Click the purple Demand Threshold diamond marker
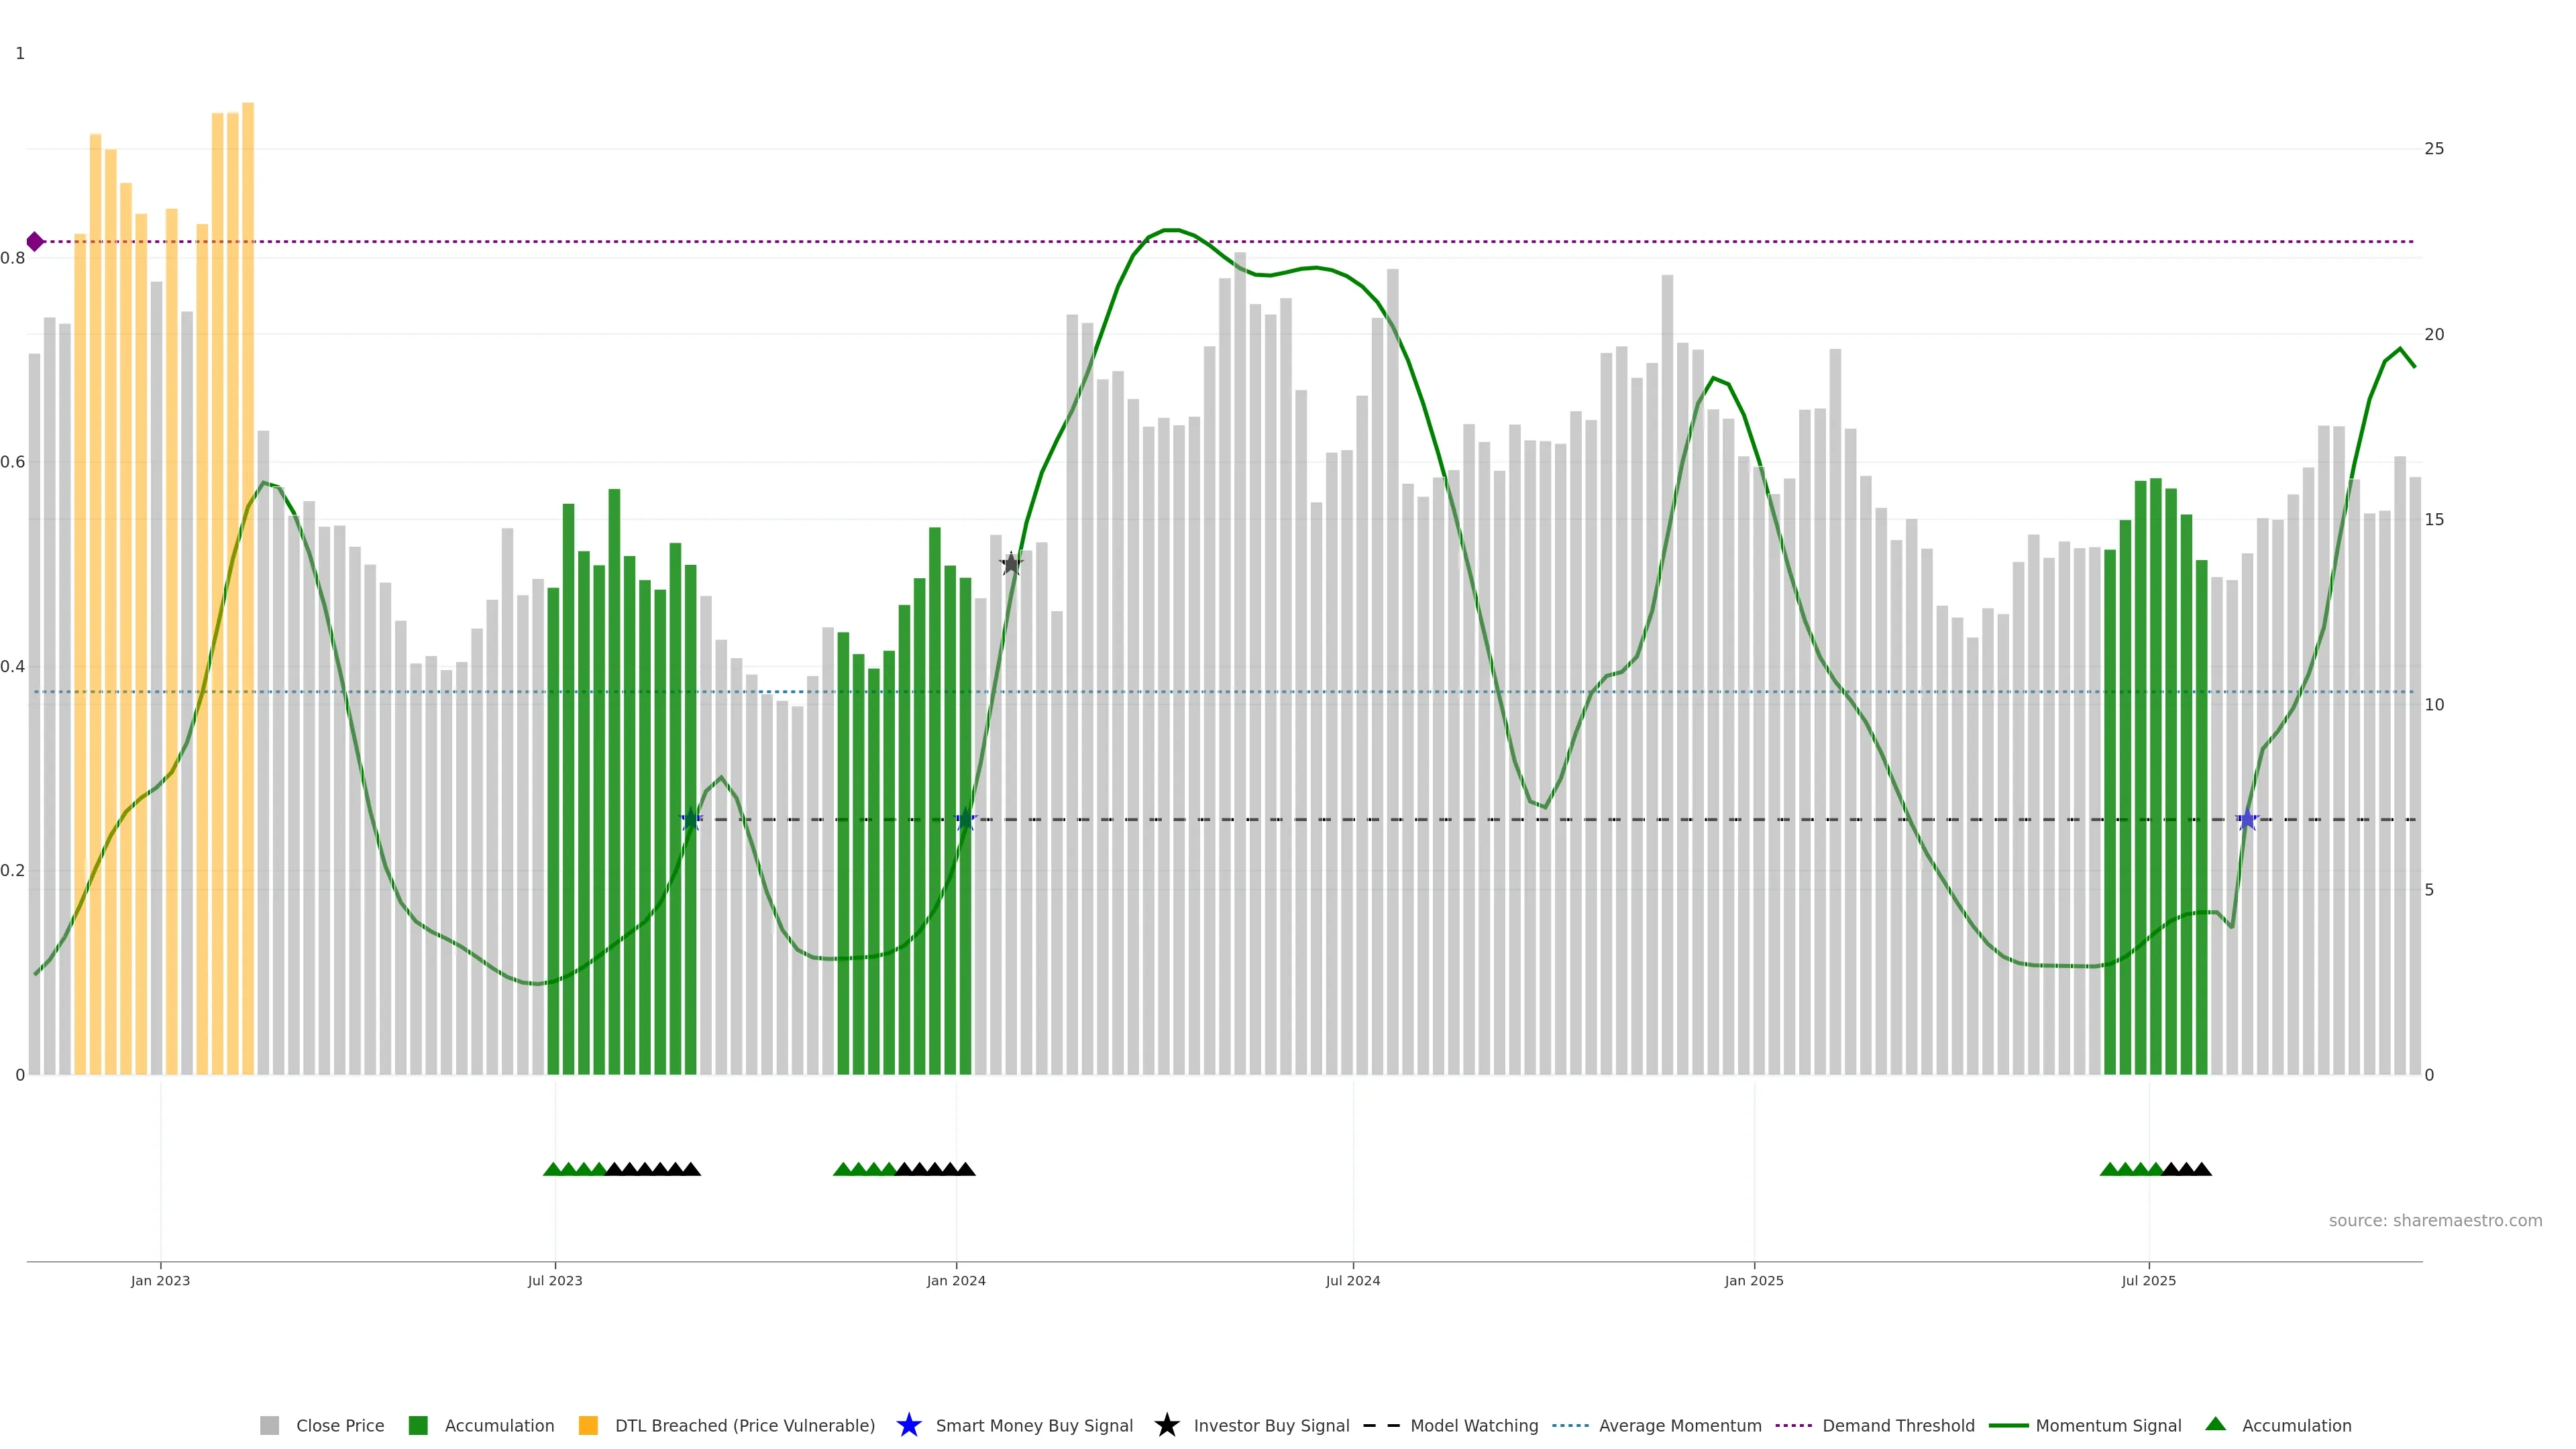2576x1449 pixels. pos(35,242)
